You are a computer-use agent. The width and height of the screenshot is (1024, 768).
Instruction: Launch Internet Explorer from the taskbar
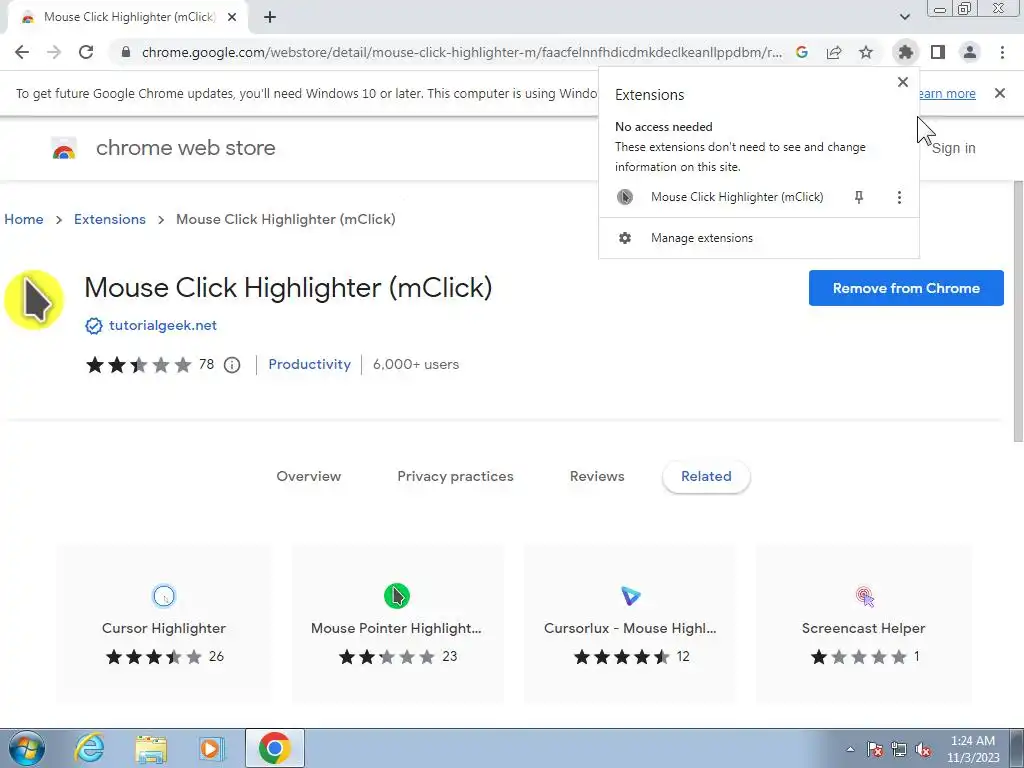coord(89,748)
